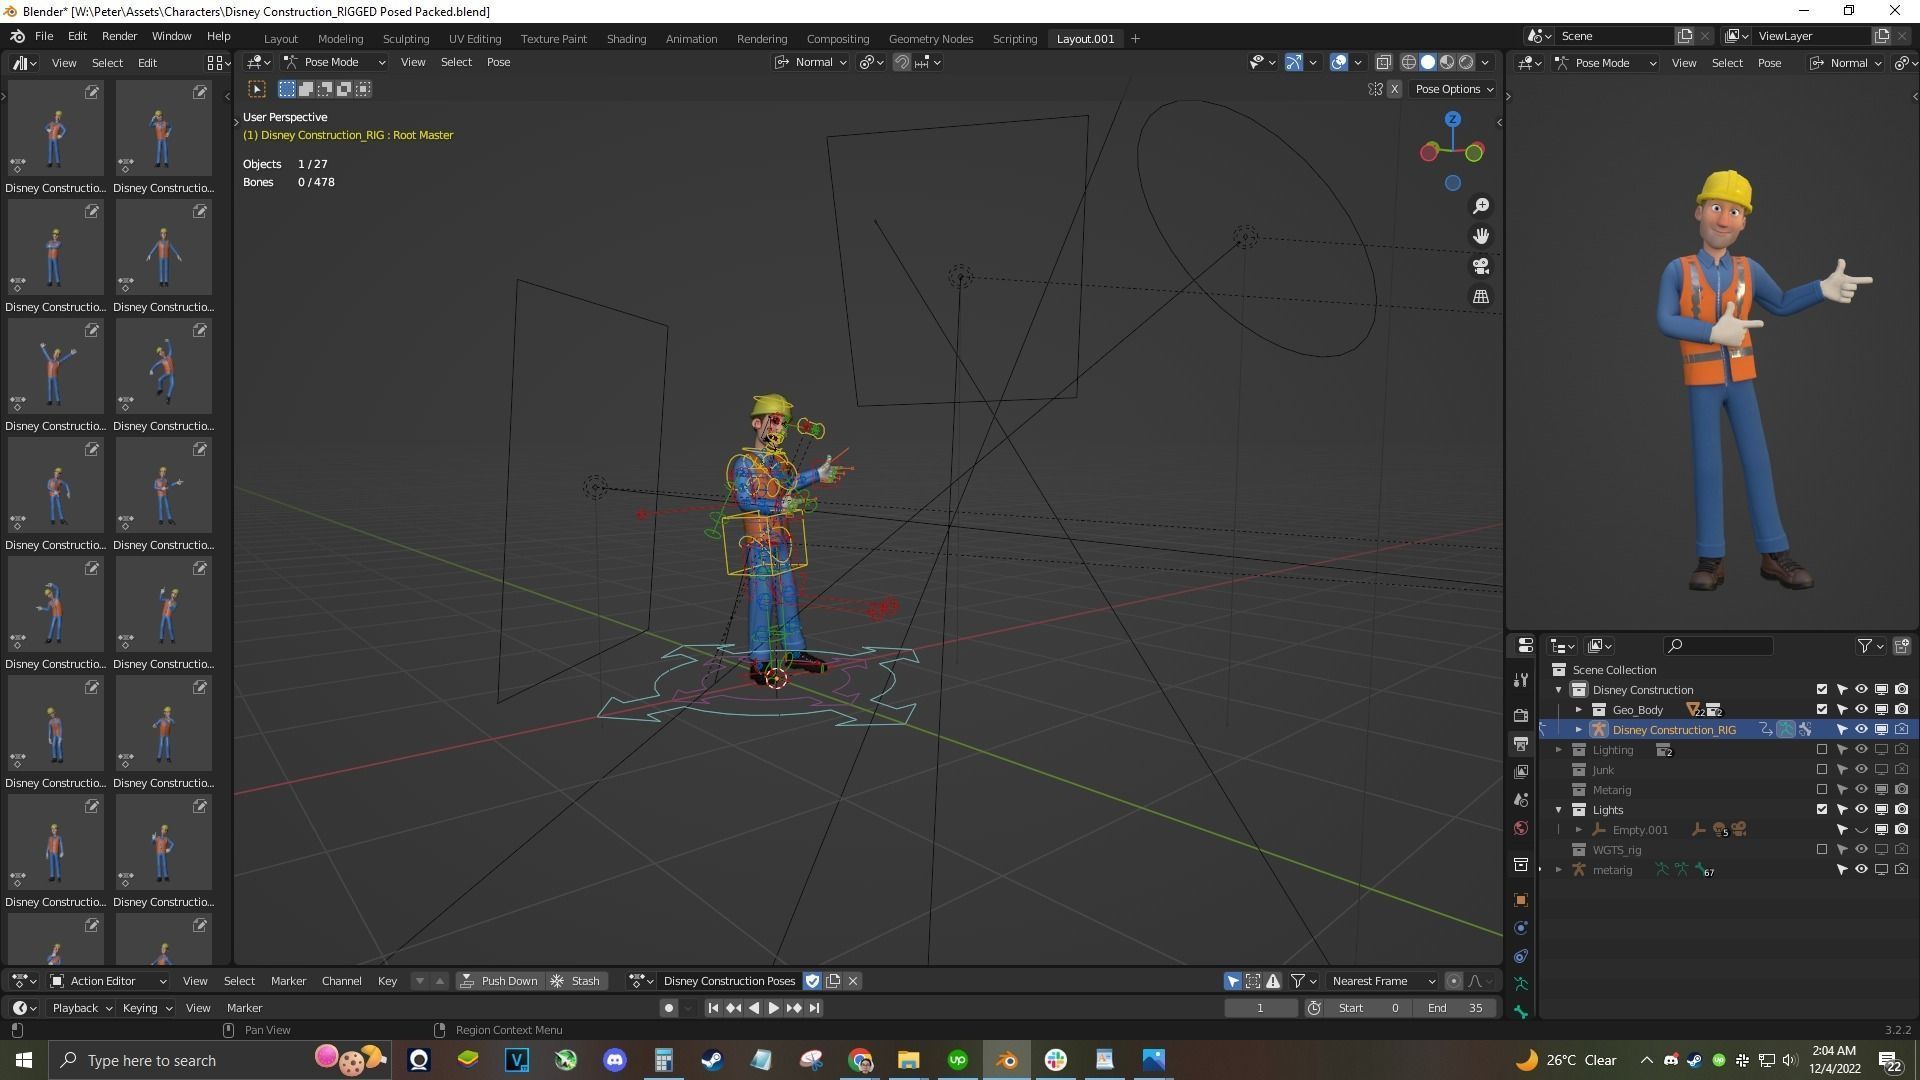Viewport: 1920px width, 1080px height.
Task: Click Jump to endpoint playback button
Action: click(x=814, y=1008)
